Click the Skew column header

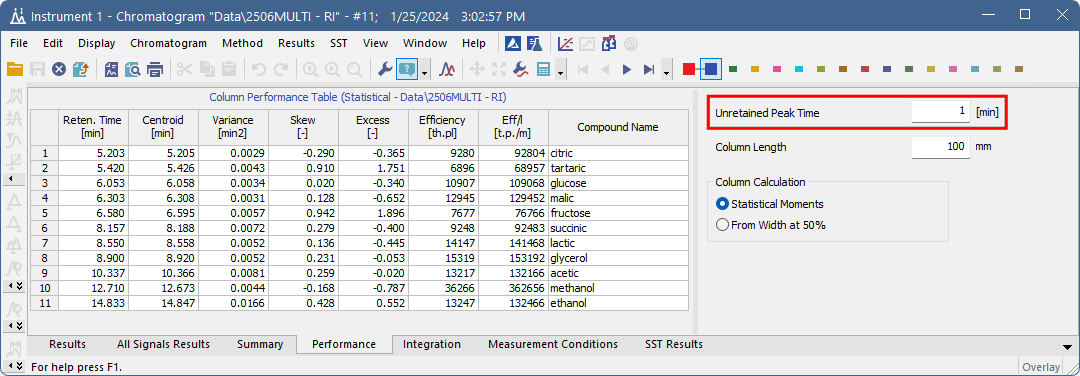[304, 127]
